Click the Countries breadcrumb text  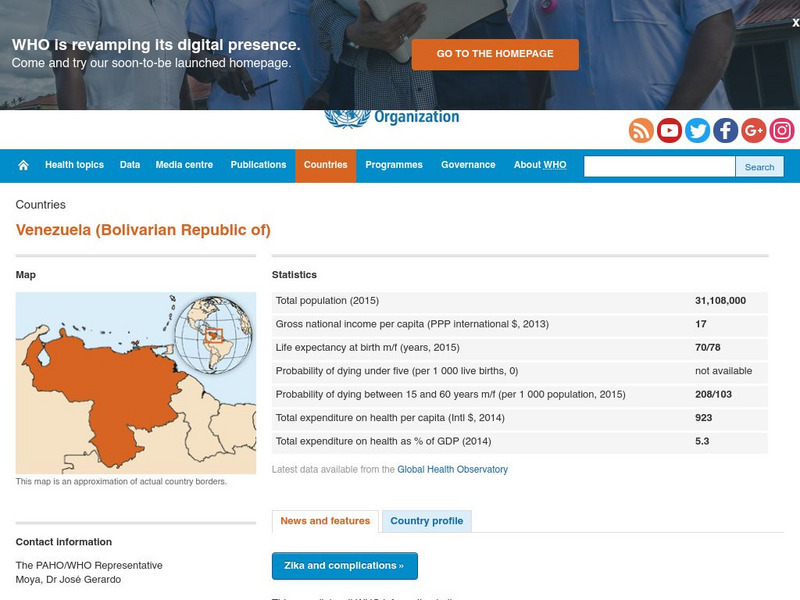coord(40,205)
